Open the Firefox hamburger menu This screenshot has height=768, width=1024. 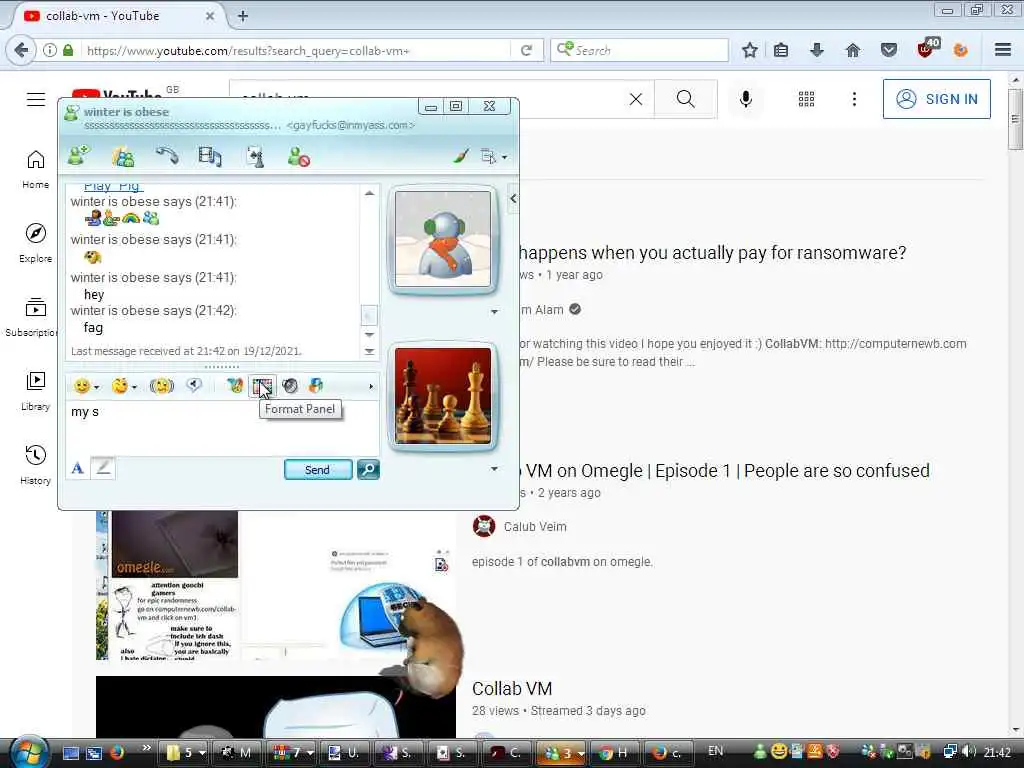(1003, 50)
